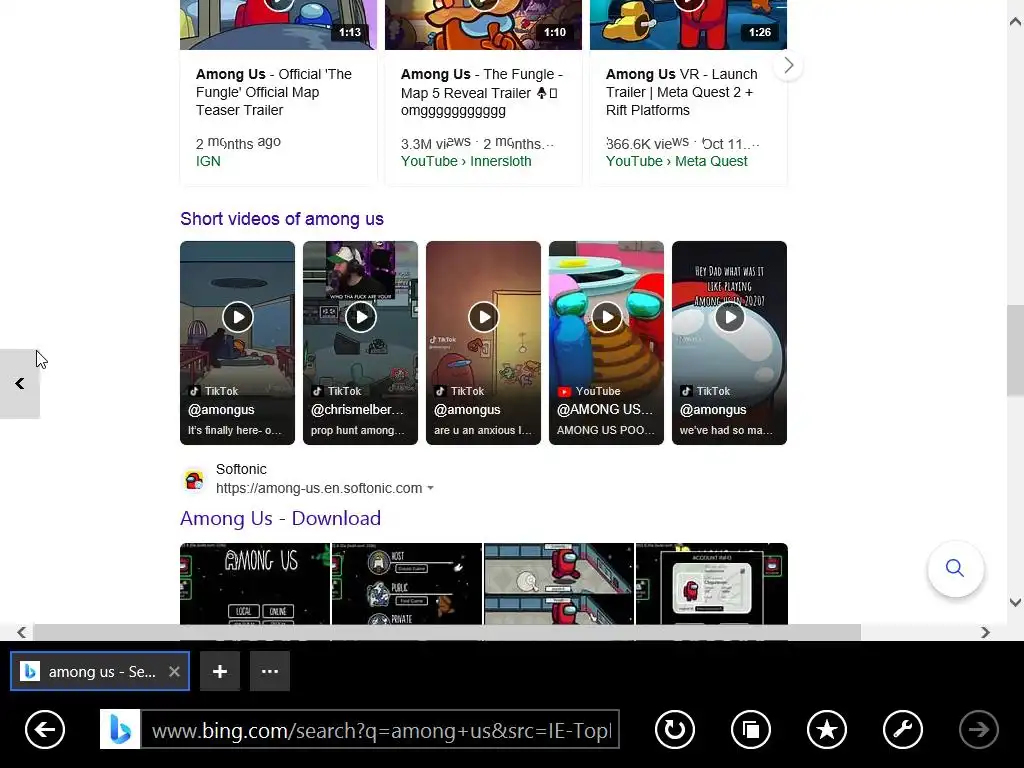
Task: Play the @chrismelber prop hunt short video
Action: pyautogui.click(x=360, y=343)
